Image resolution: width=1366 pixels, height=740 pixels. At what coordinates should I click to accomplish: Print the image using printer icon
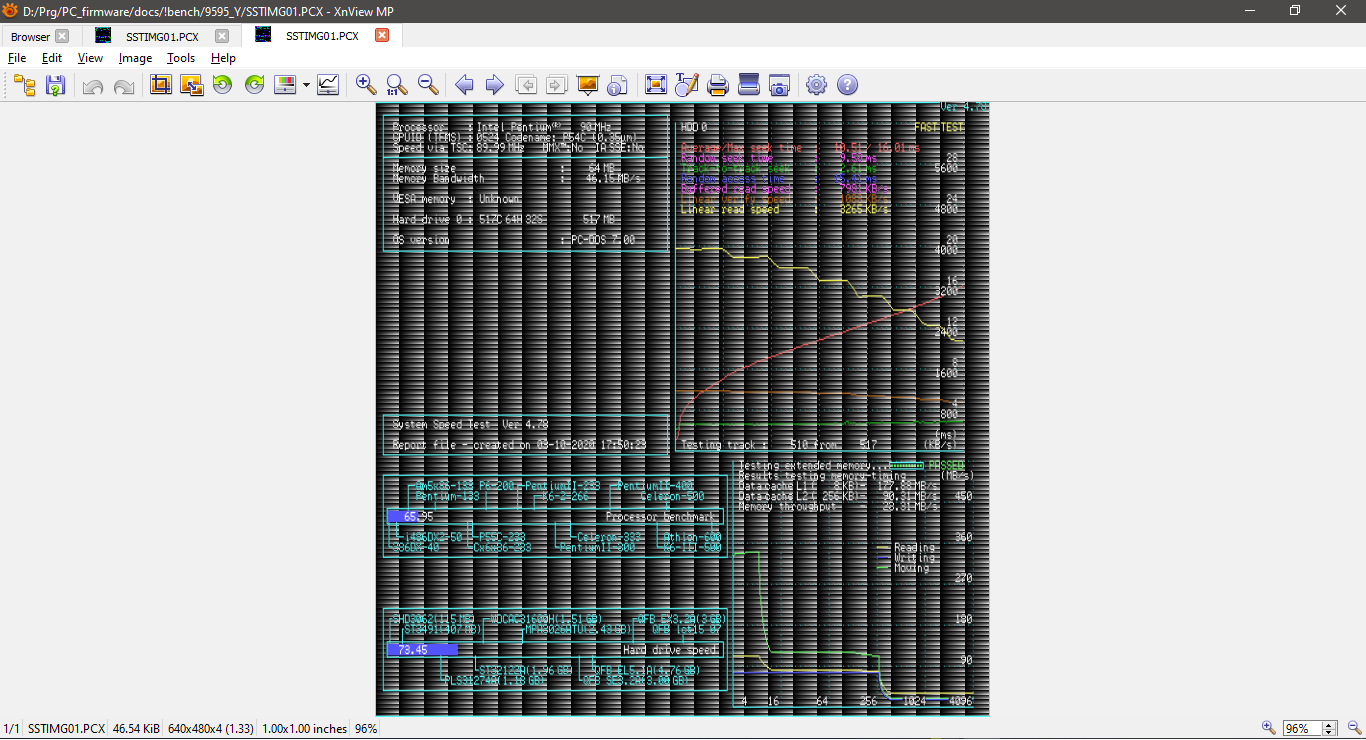tap(717, 85)
